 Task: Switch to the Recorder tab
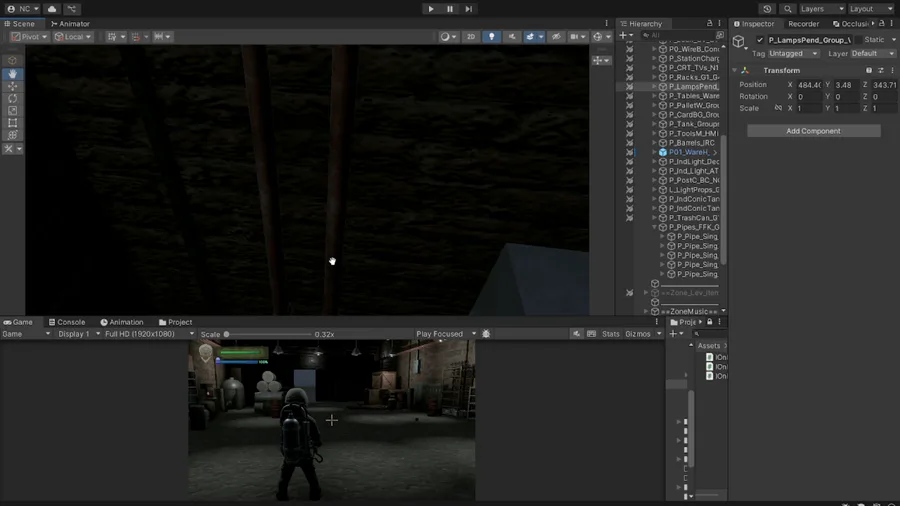803,24
